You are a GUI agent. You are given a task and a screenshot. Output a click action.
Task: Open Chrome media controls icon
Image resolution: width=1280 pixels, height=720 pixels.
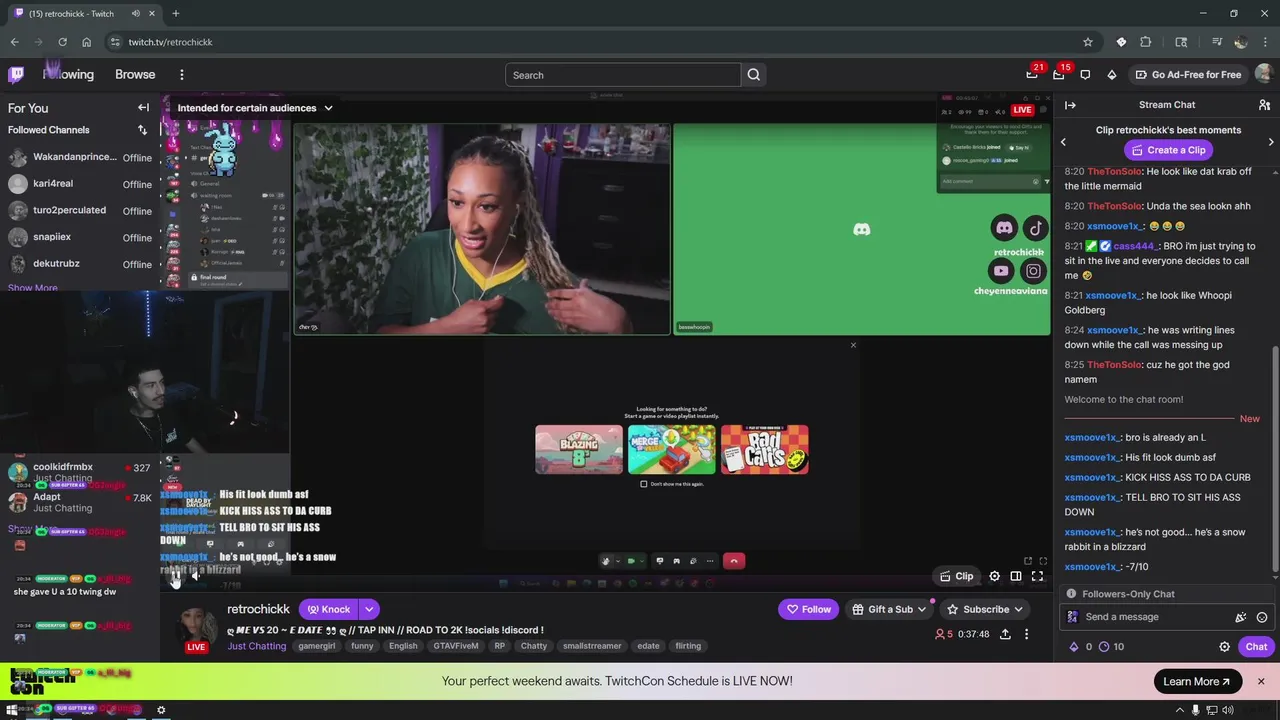[1217, 42]
